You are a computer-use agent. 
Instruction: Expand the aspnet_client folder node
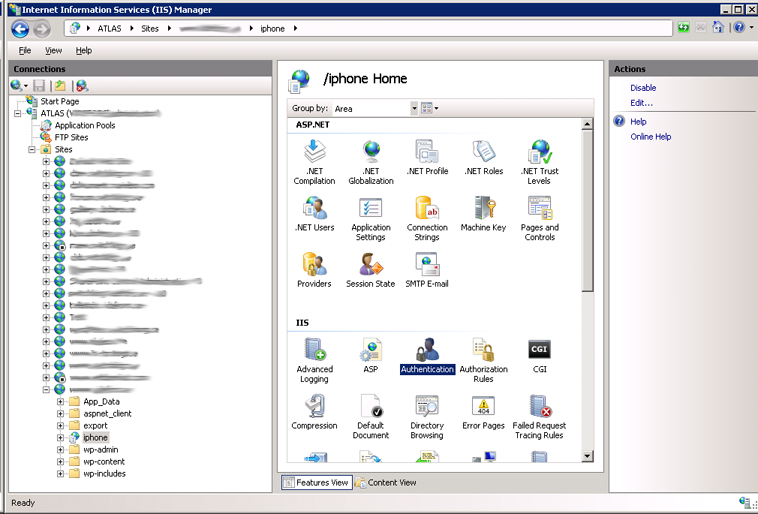click(x=60, y=413)
